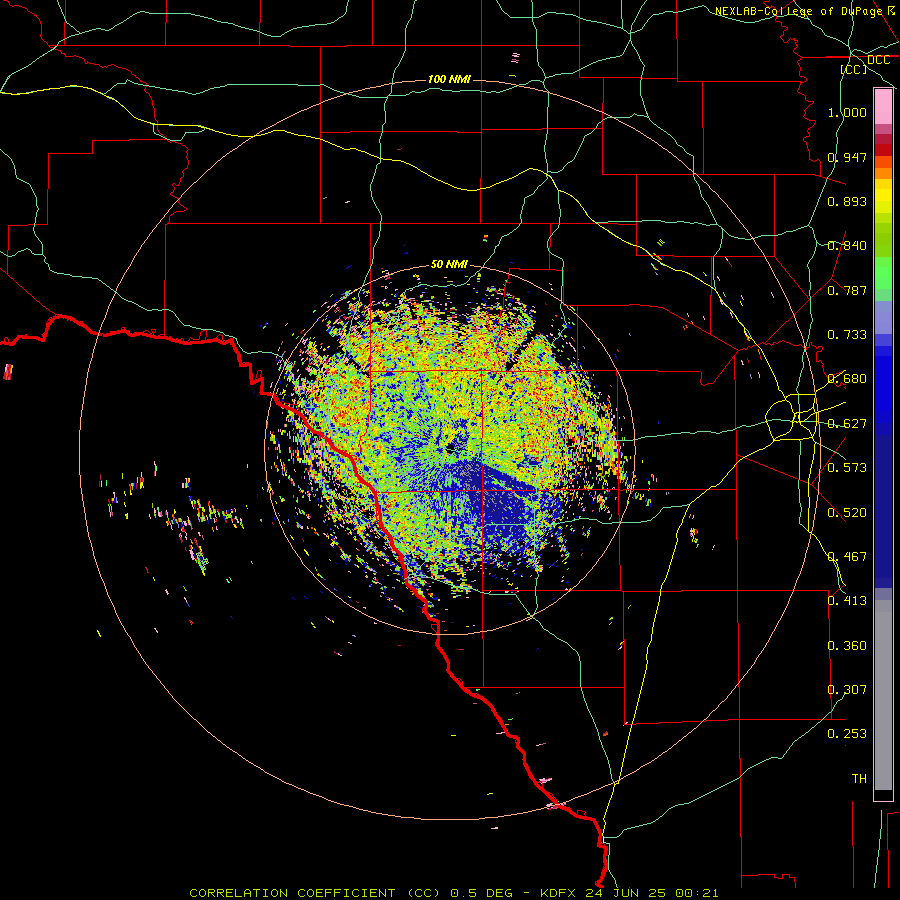Click the KDFX radar site identifier
The width and height of the screenshot is (900, 900).
click(557, 893)
